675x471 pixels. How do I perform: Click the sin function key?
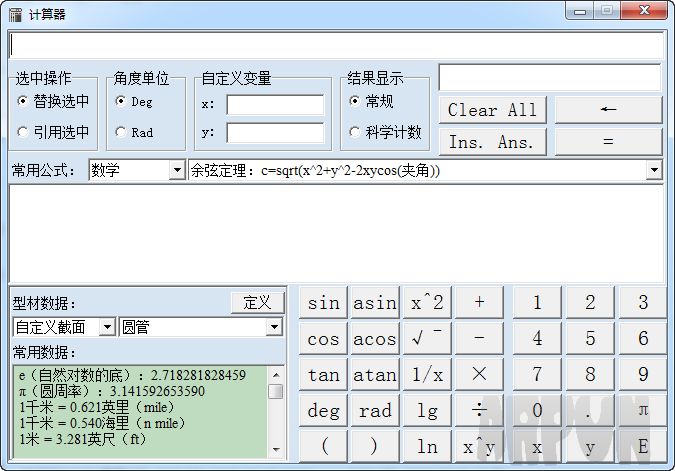click(x=323, y=302)
